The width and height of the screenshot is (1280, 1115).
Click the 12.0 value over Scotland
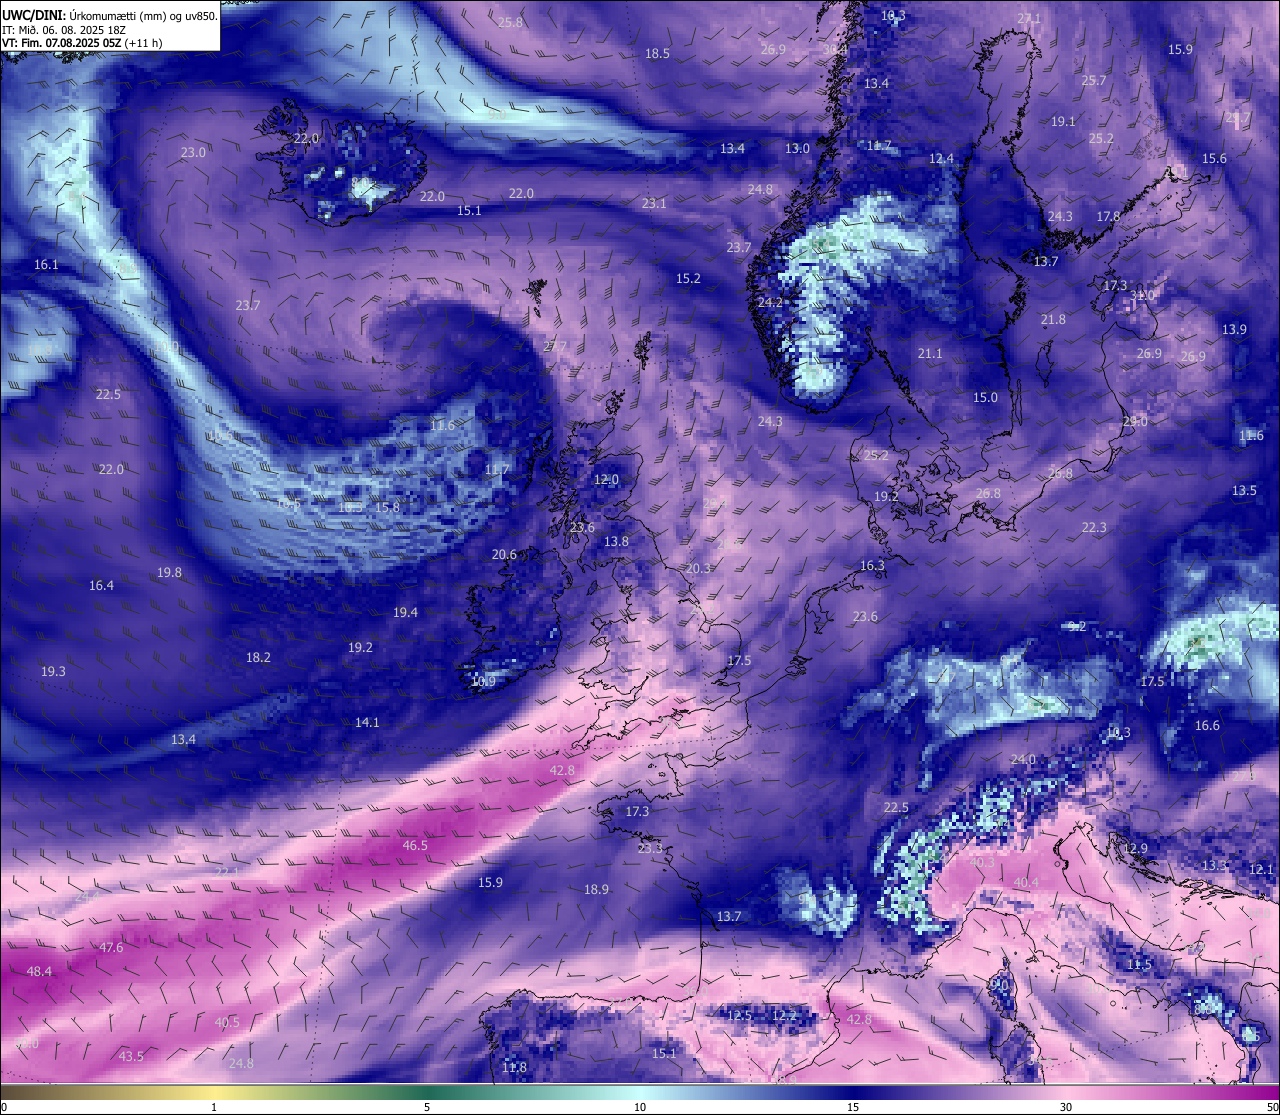[x=606, y=479]
